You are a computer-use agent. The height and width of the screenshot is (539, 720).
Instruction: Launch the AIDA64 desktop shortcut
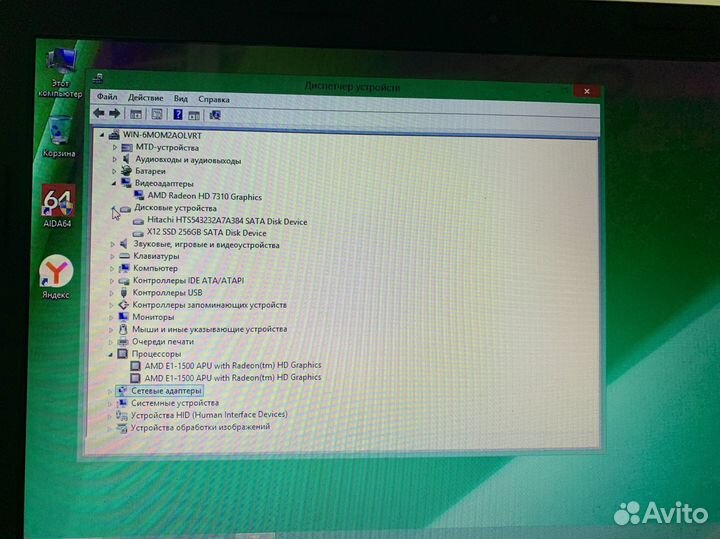point(58,206)
